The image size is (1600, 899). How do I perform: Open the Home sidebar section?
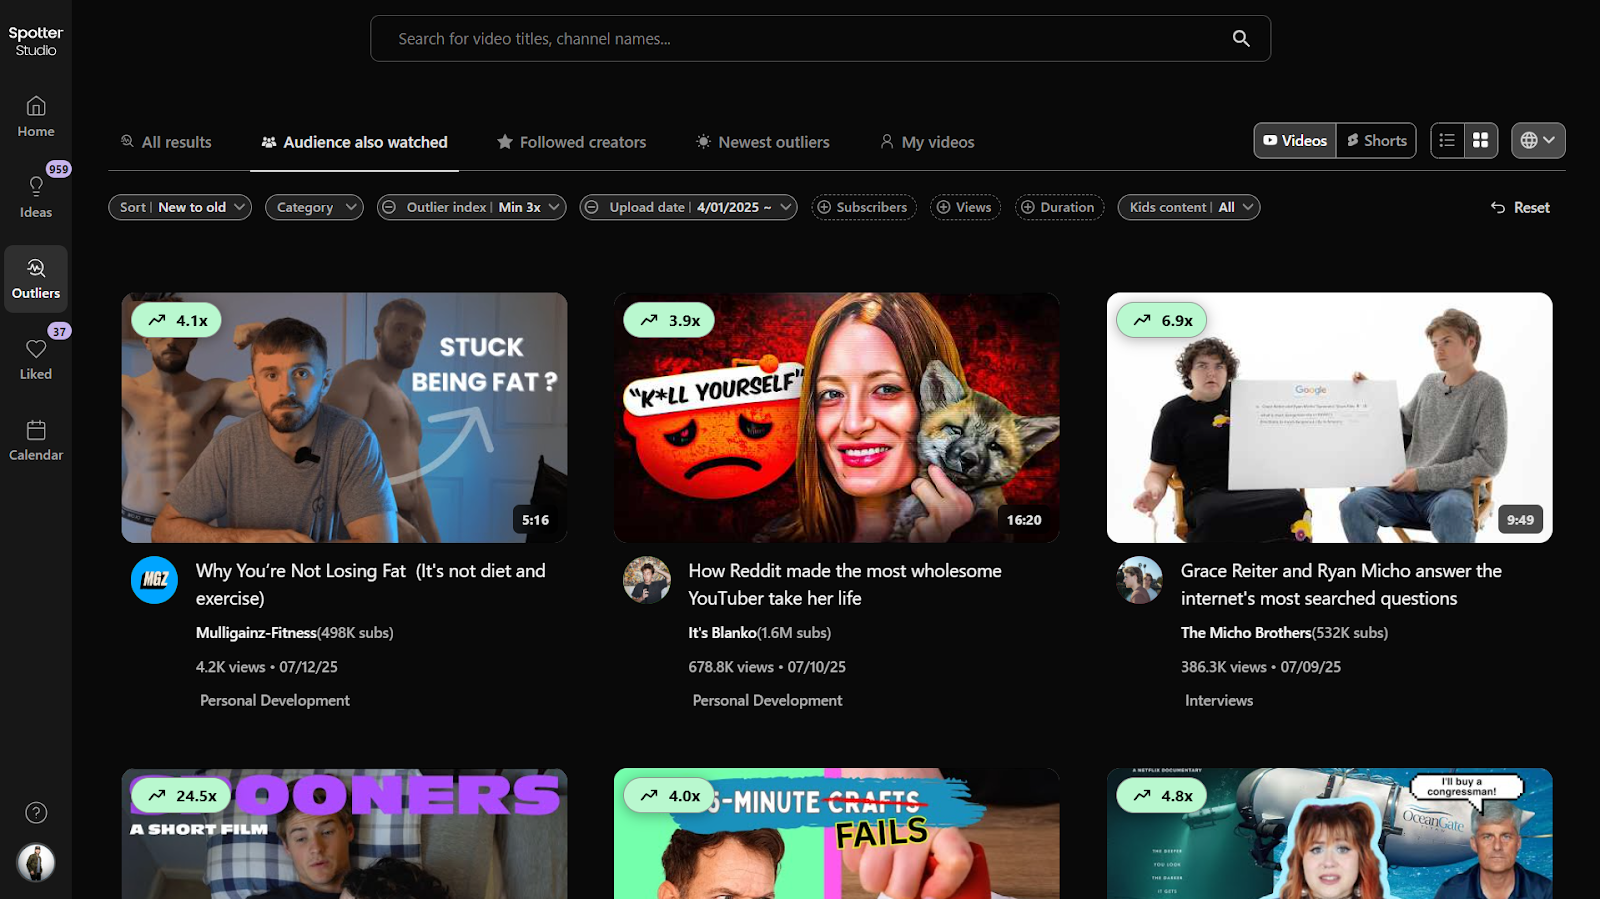[36, 116]
